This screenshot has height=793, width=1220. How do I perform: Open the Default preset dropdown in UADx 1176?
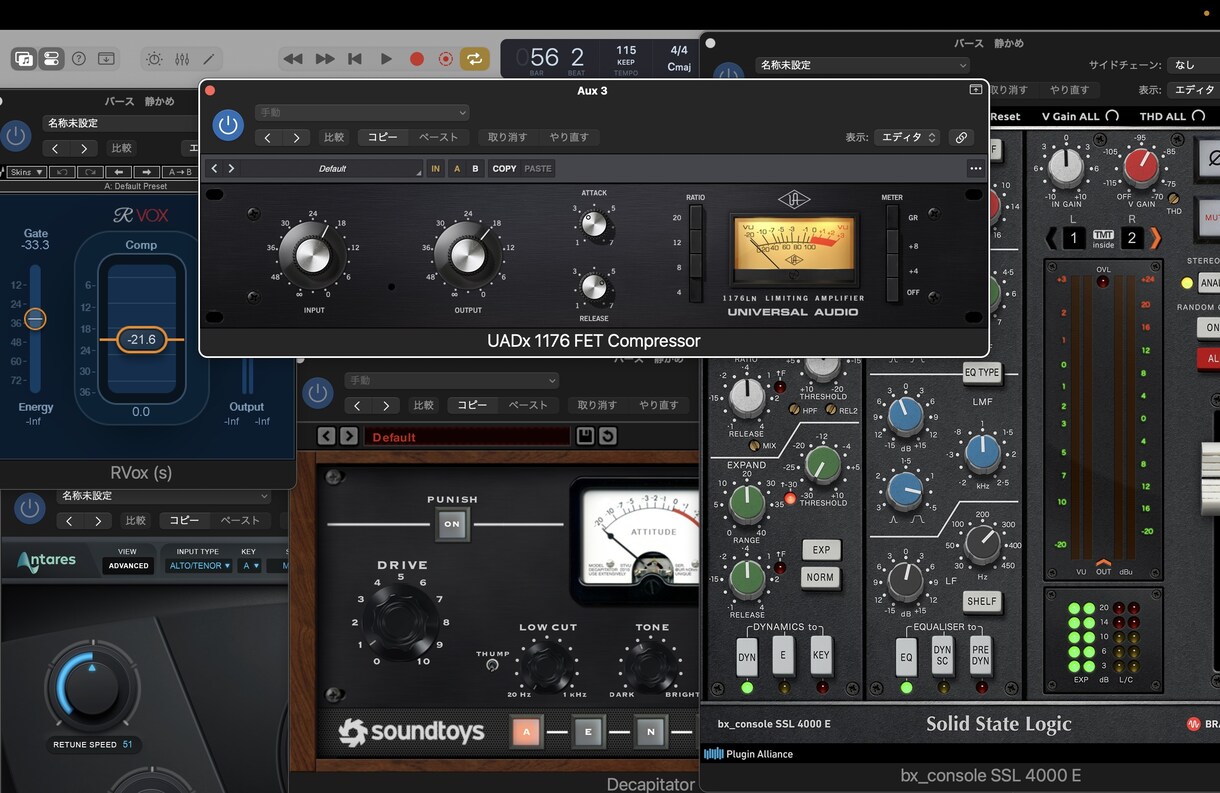(x=333, y=169)
